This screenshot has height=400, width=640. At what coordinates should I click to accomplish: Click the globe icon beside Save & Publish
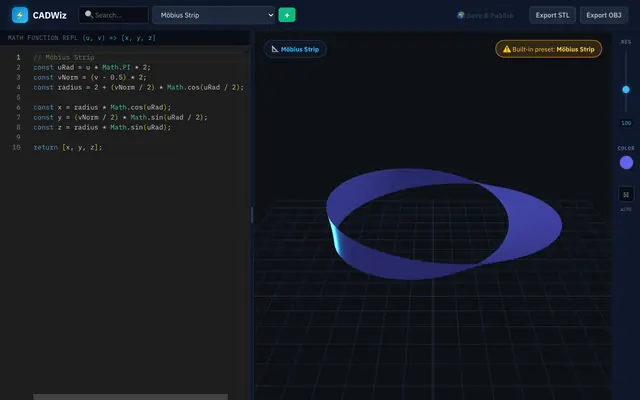pos(460,15)
